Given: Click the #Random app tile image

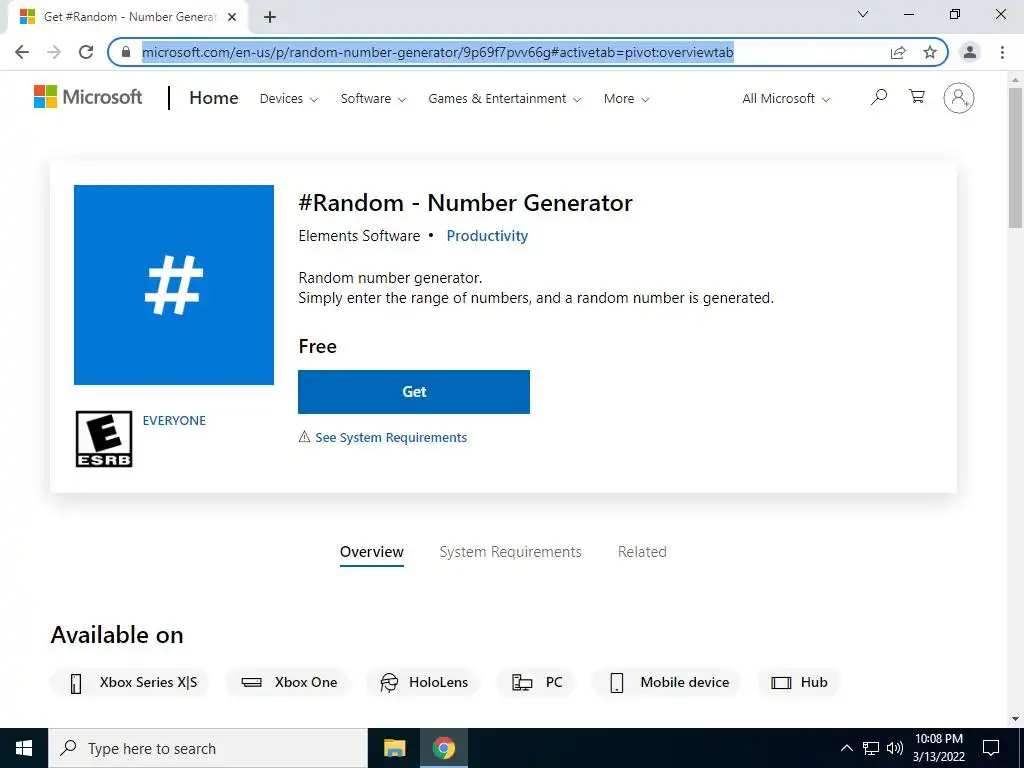Looking at the screenshot, I should (174, 285).
